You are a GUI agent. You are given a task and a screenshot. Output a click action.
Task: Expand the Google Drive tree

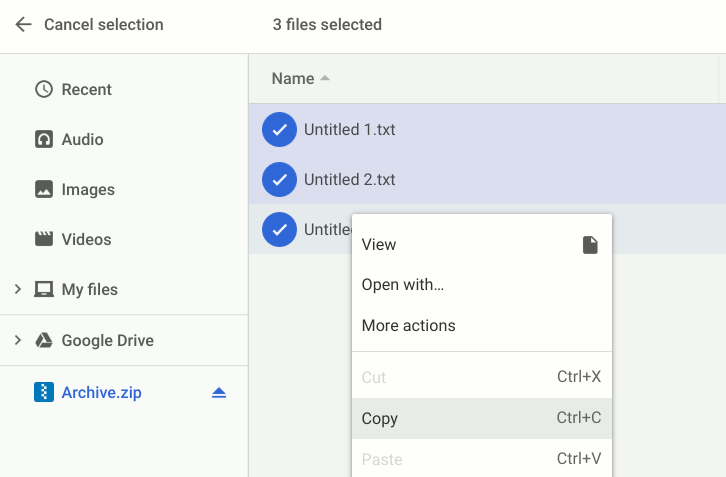pos(17,340)
